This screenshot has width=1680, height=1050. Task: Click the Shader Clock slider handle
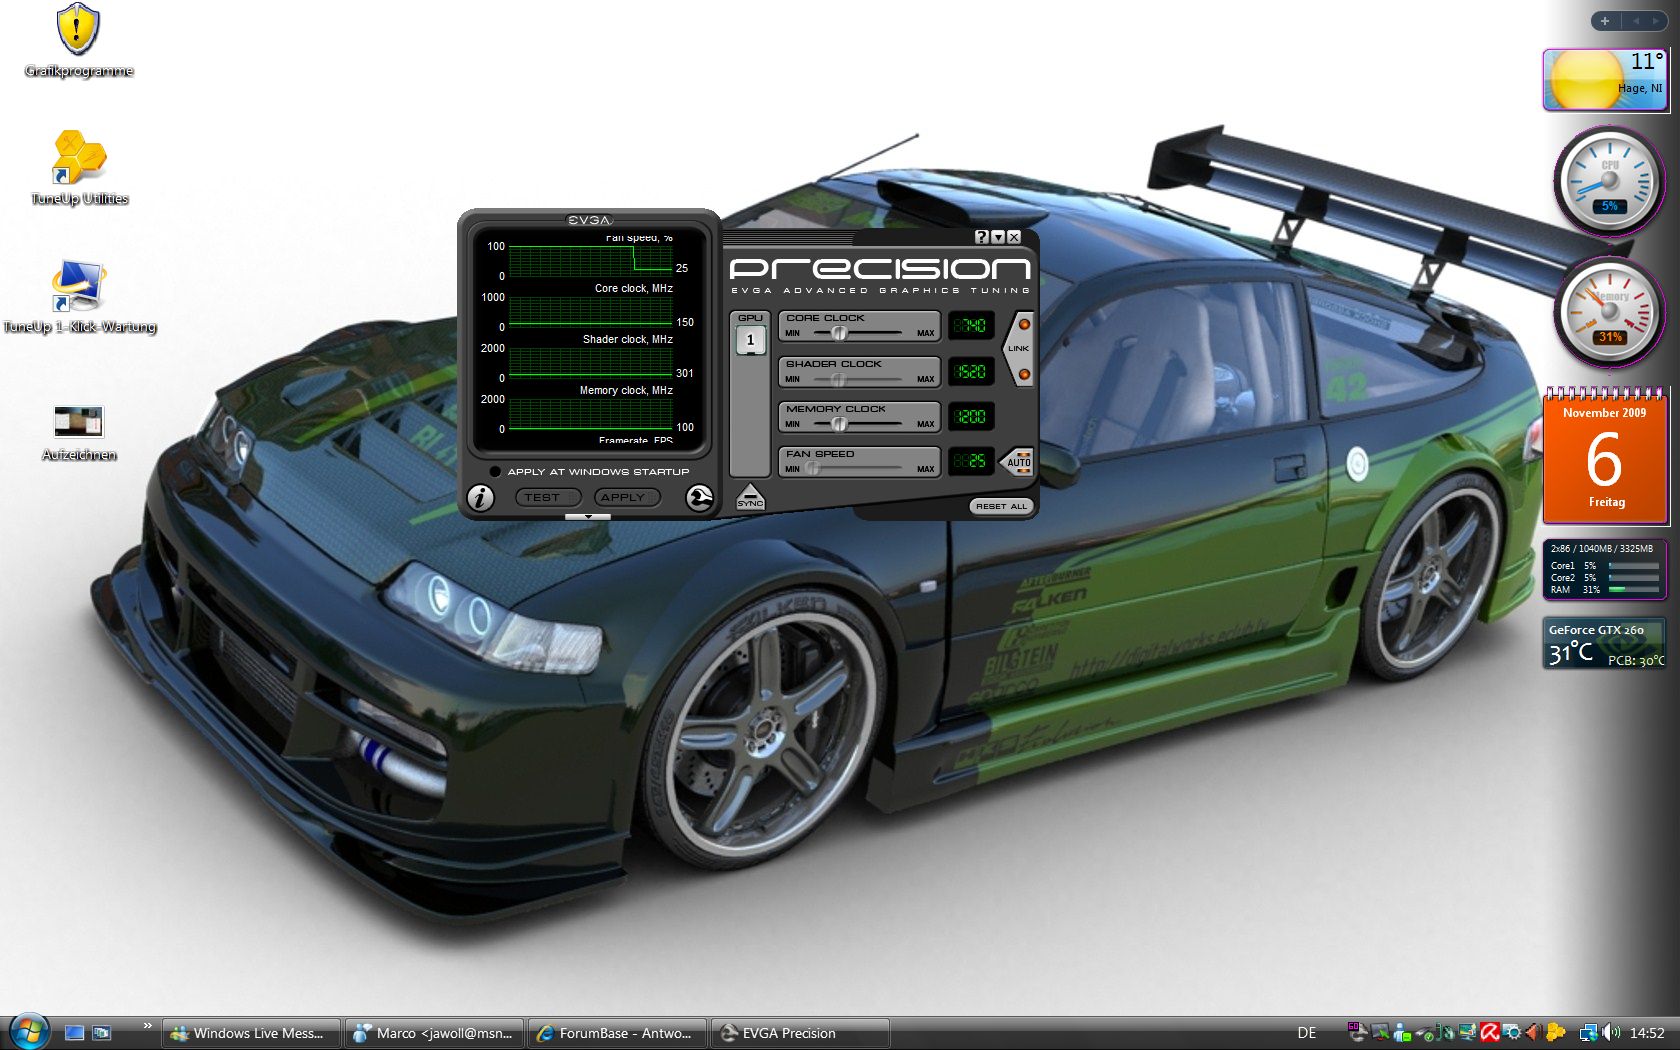pyautogui.click(x=839, y=379)
